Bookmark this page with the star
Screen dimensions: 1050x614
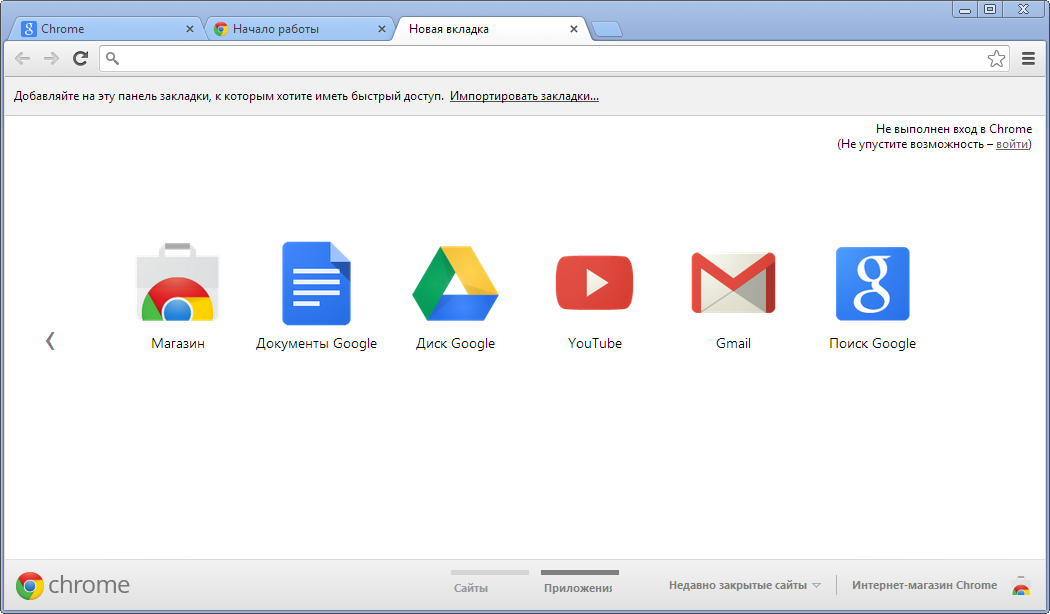pyautogui.click(x=996, y=59)
